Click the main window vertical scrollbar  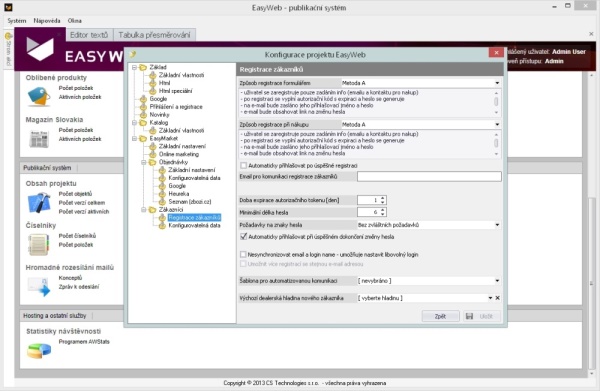(x=592, y=224)
